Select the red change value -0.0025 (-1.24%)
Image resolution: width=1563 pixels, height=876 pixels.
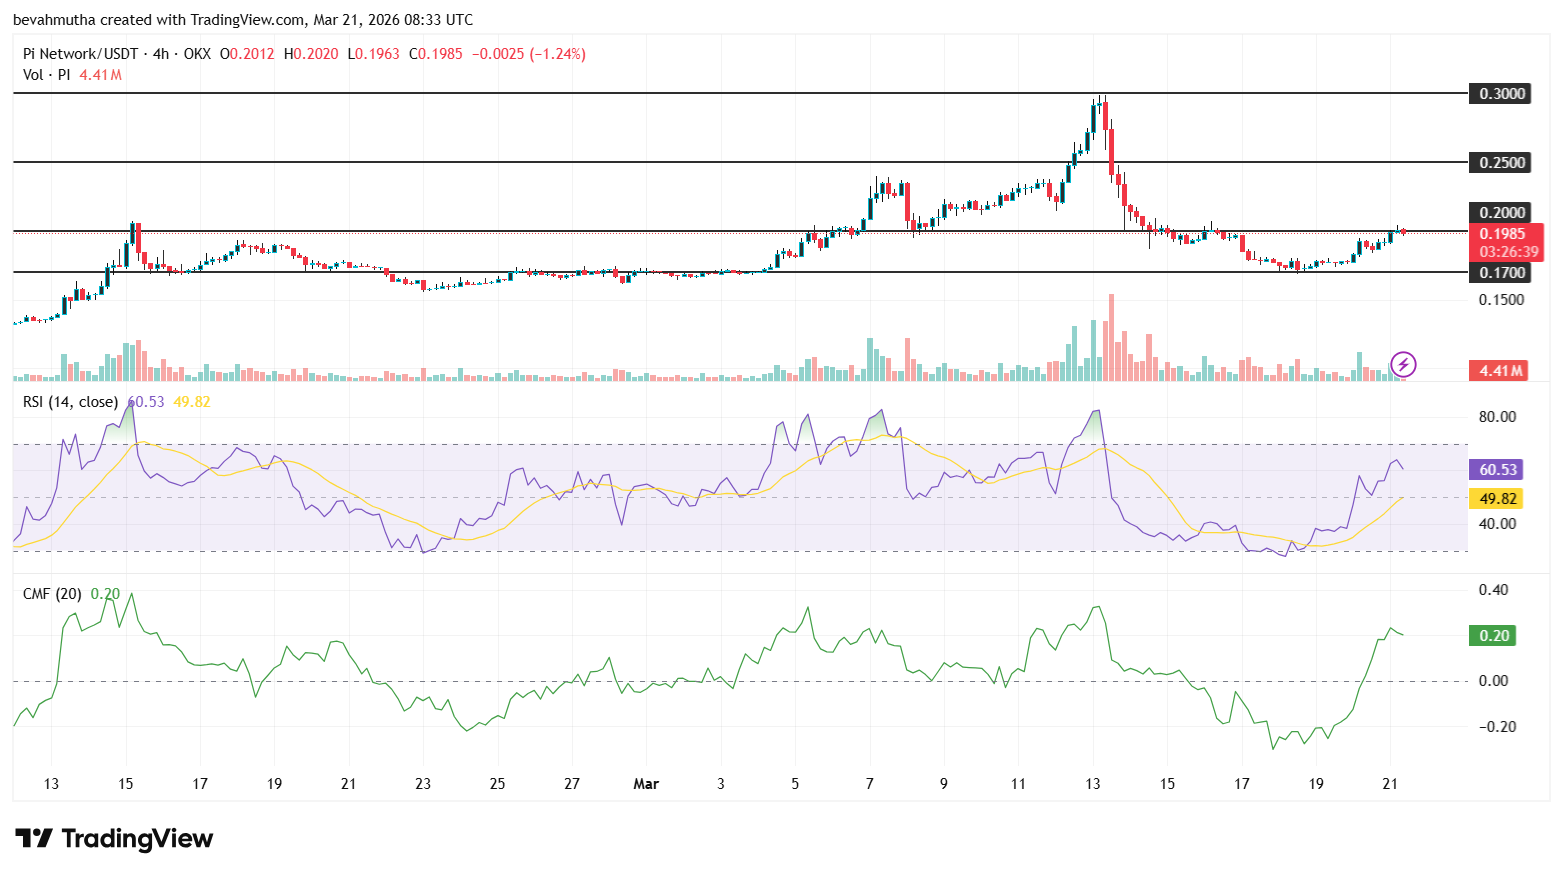click(528, 54)
